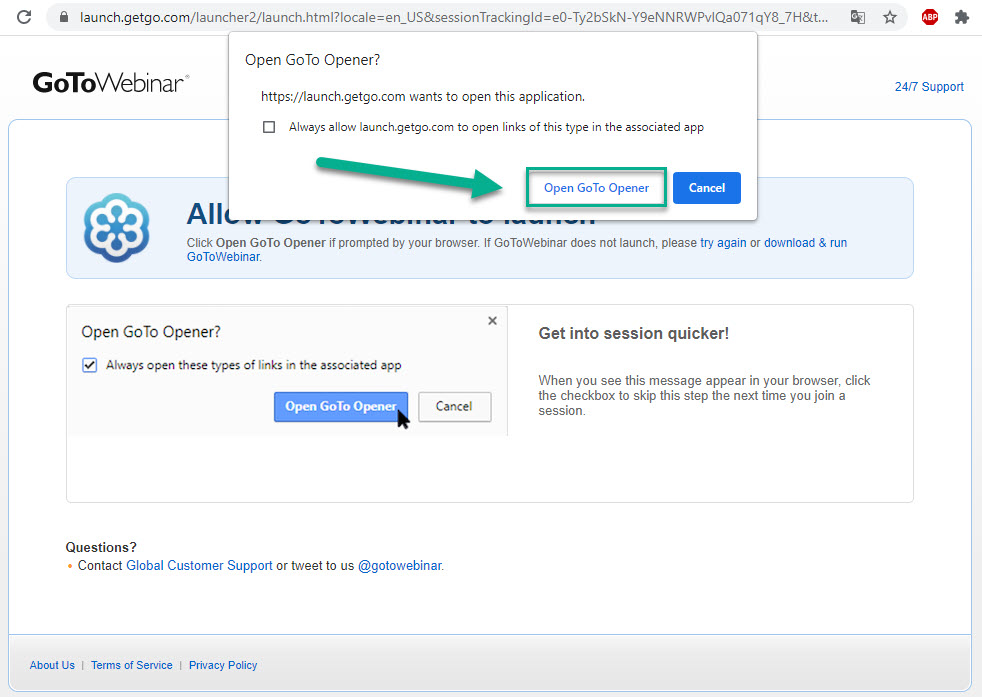The image size is (982, 697).
Task: Open the @gotowebinar Twitter link
Action: 400,565
